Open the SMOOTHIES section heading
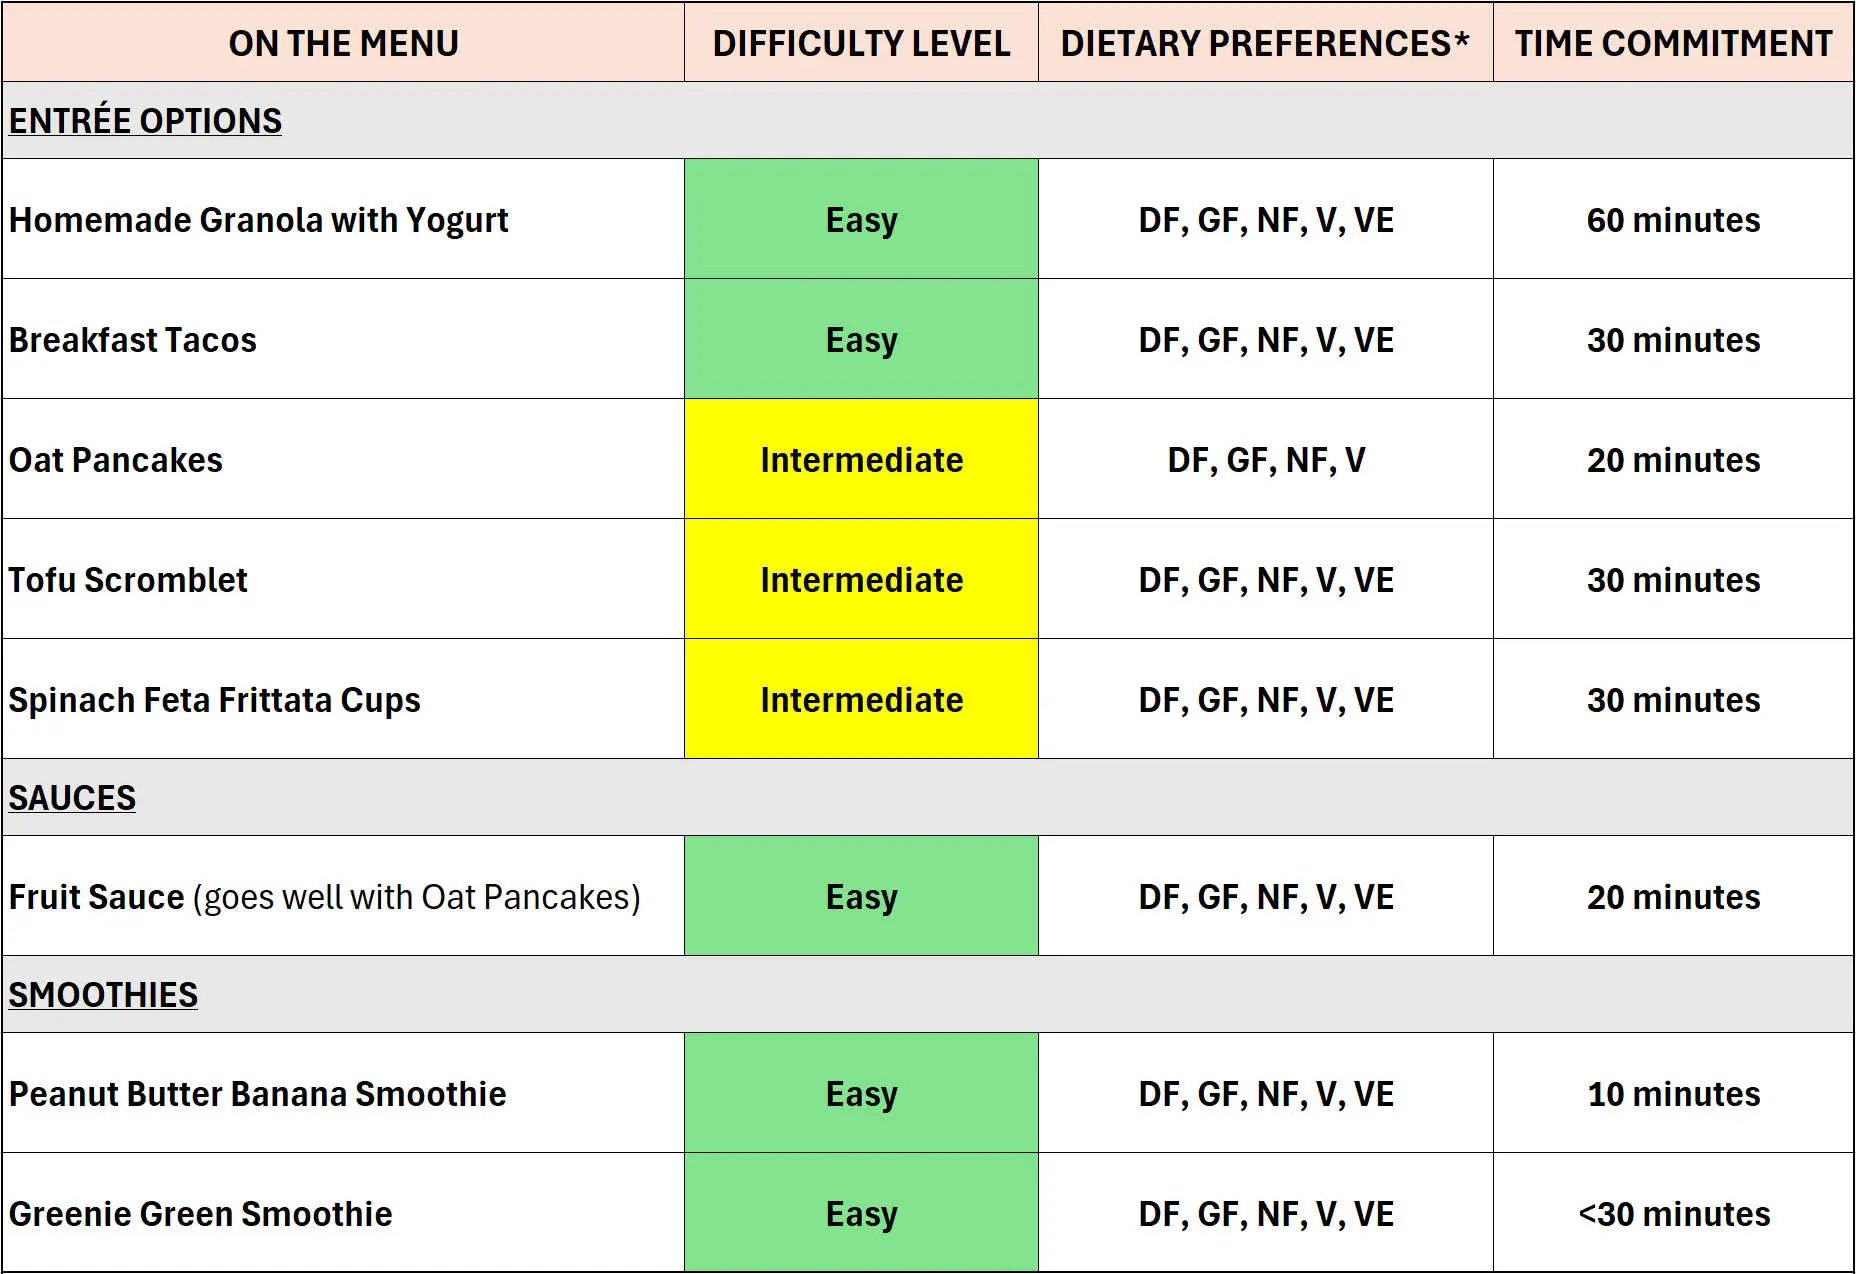Image resolution: width=1856 pixels, height=1274 pixels. pyautogui.click(x=103, y=994)
